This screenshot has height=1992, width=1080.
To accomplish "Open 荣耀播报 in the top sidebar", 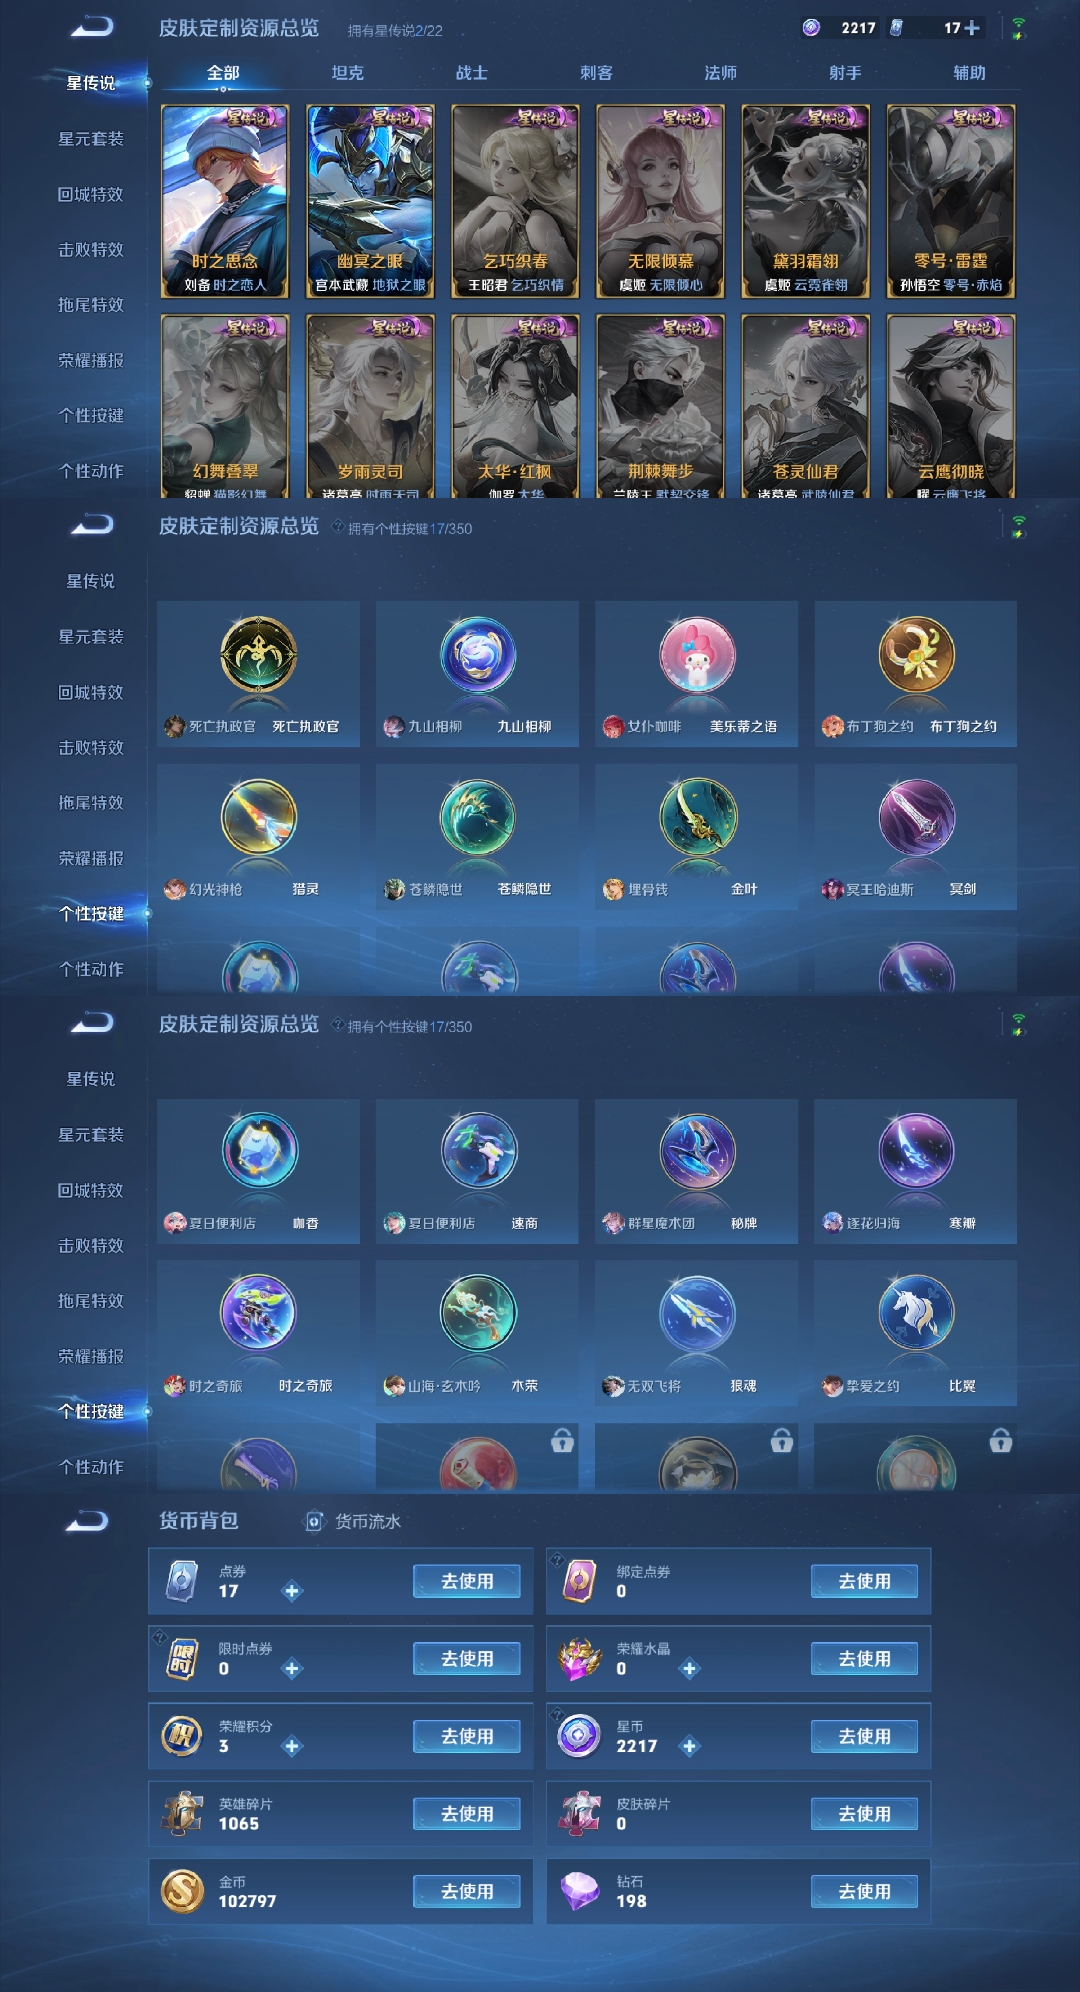I will 91,360.
